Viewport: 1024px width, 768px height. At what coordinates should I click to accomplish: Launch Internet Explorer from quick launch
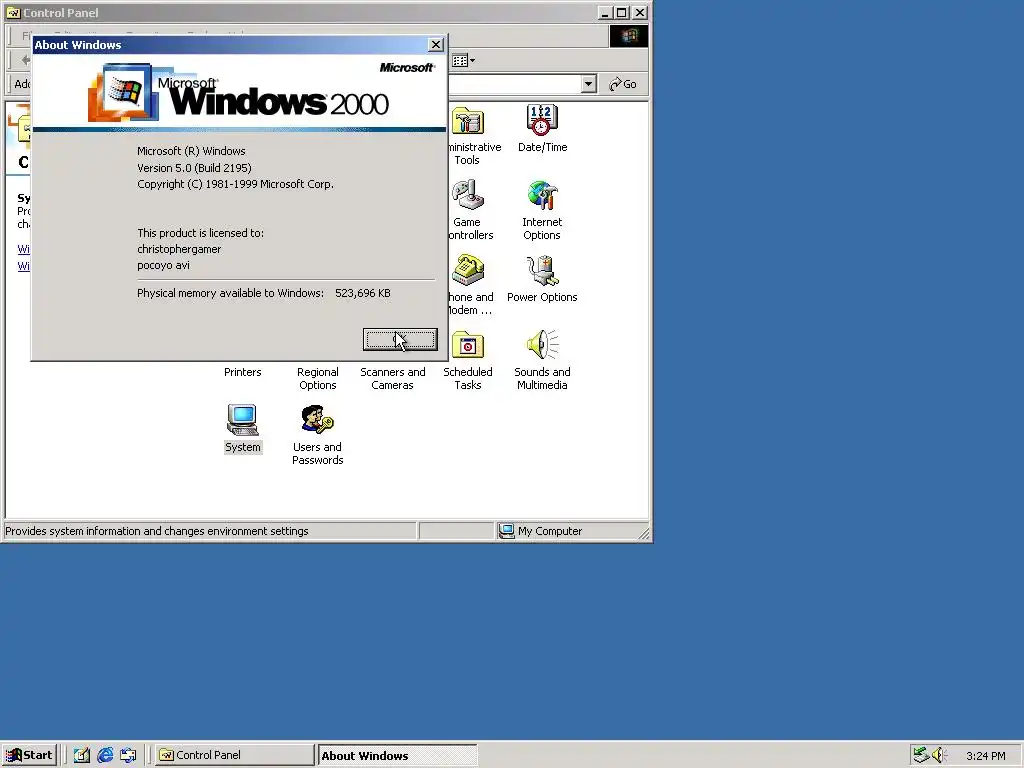104,755
